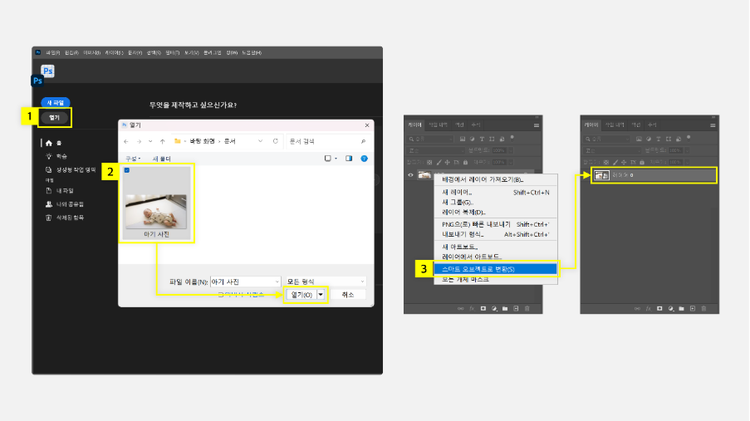The image size is (750, 421).
Task: Expand the 파일 이름 combo box
Action: click(276, 282)
